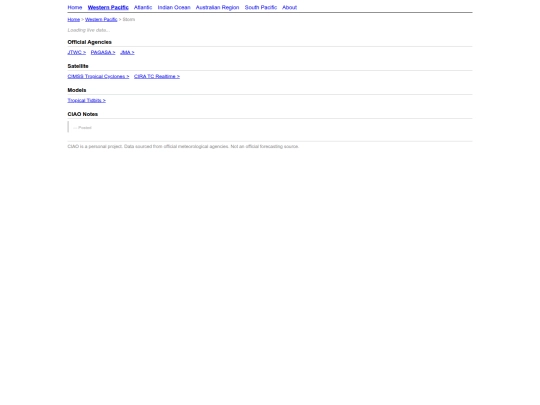Click the footer disclaimer about CIAO
540x405 pixels.
(x=183, y=146)
